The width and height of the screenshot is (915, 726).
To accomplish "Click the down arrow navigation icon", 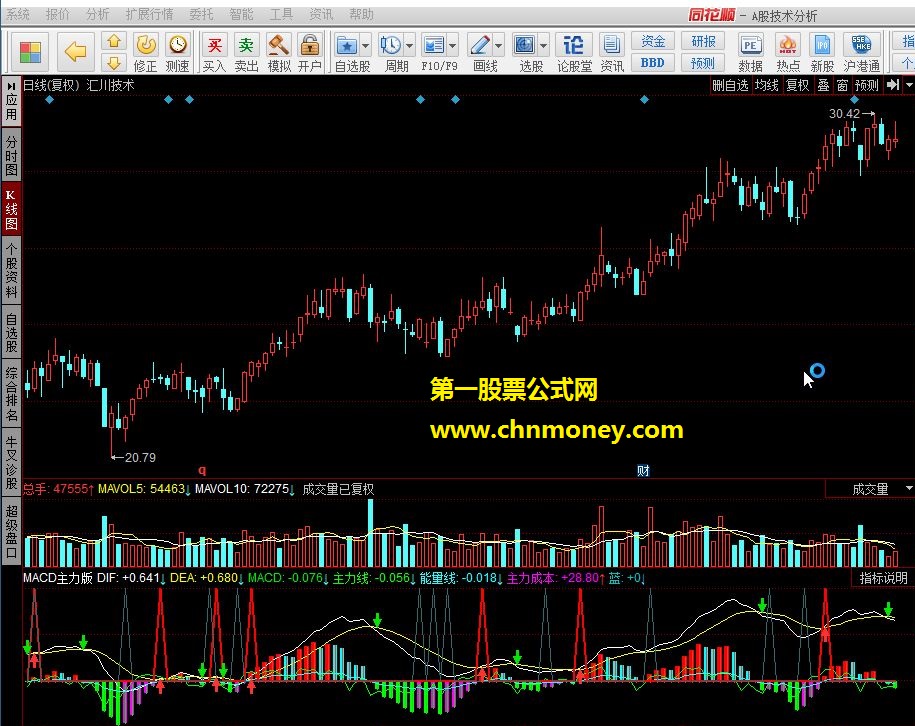I will click(x=114, y=62).
